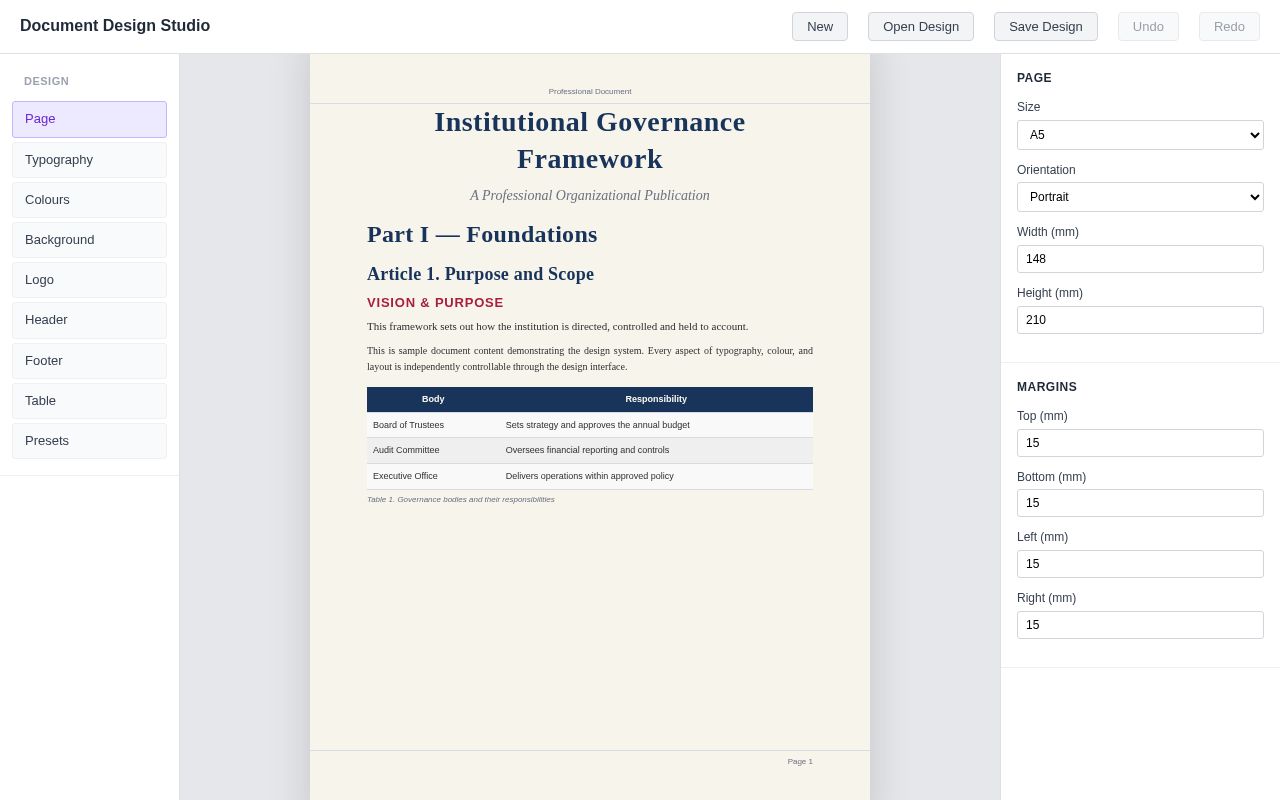
Task: Open the Presets section
Action: [89, 441]
